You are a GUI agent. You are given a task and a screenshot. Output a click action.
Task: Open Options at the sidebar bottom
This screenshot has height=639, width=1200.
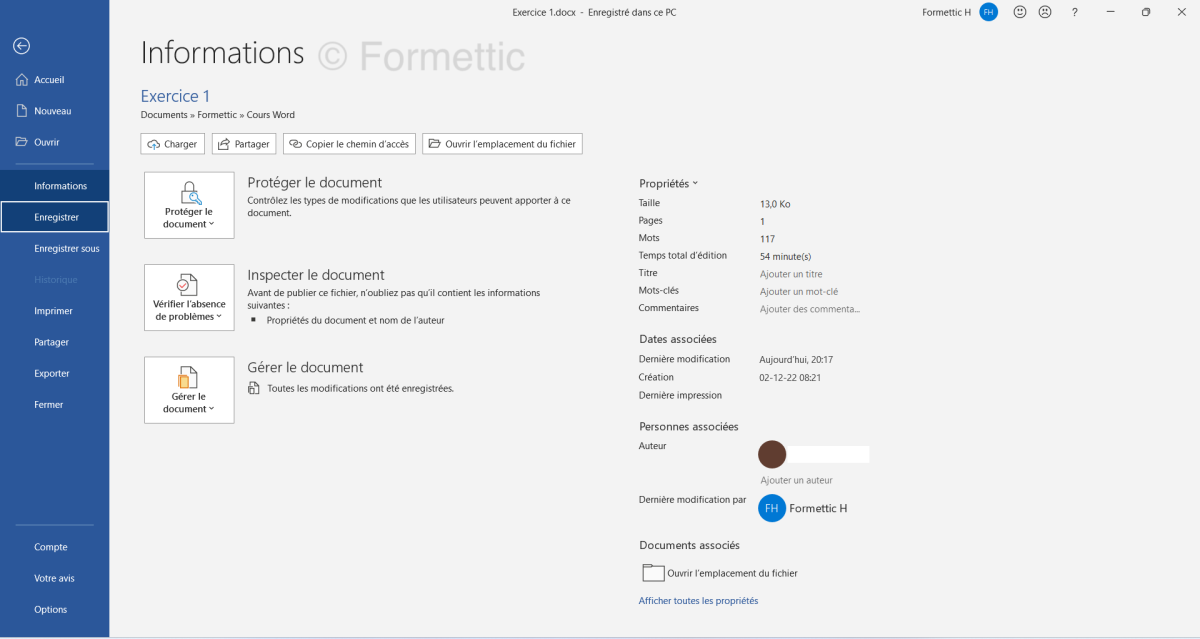50,609
